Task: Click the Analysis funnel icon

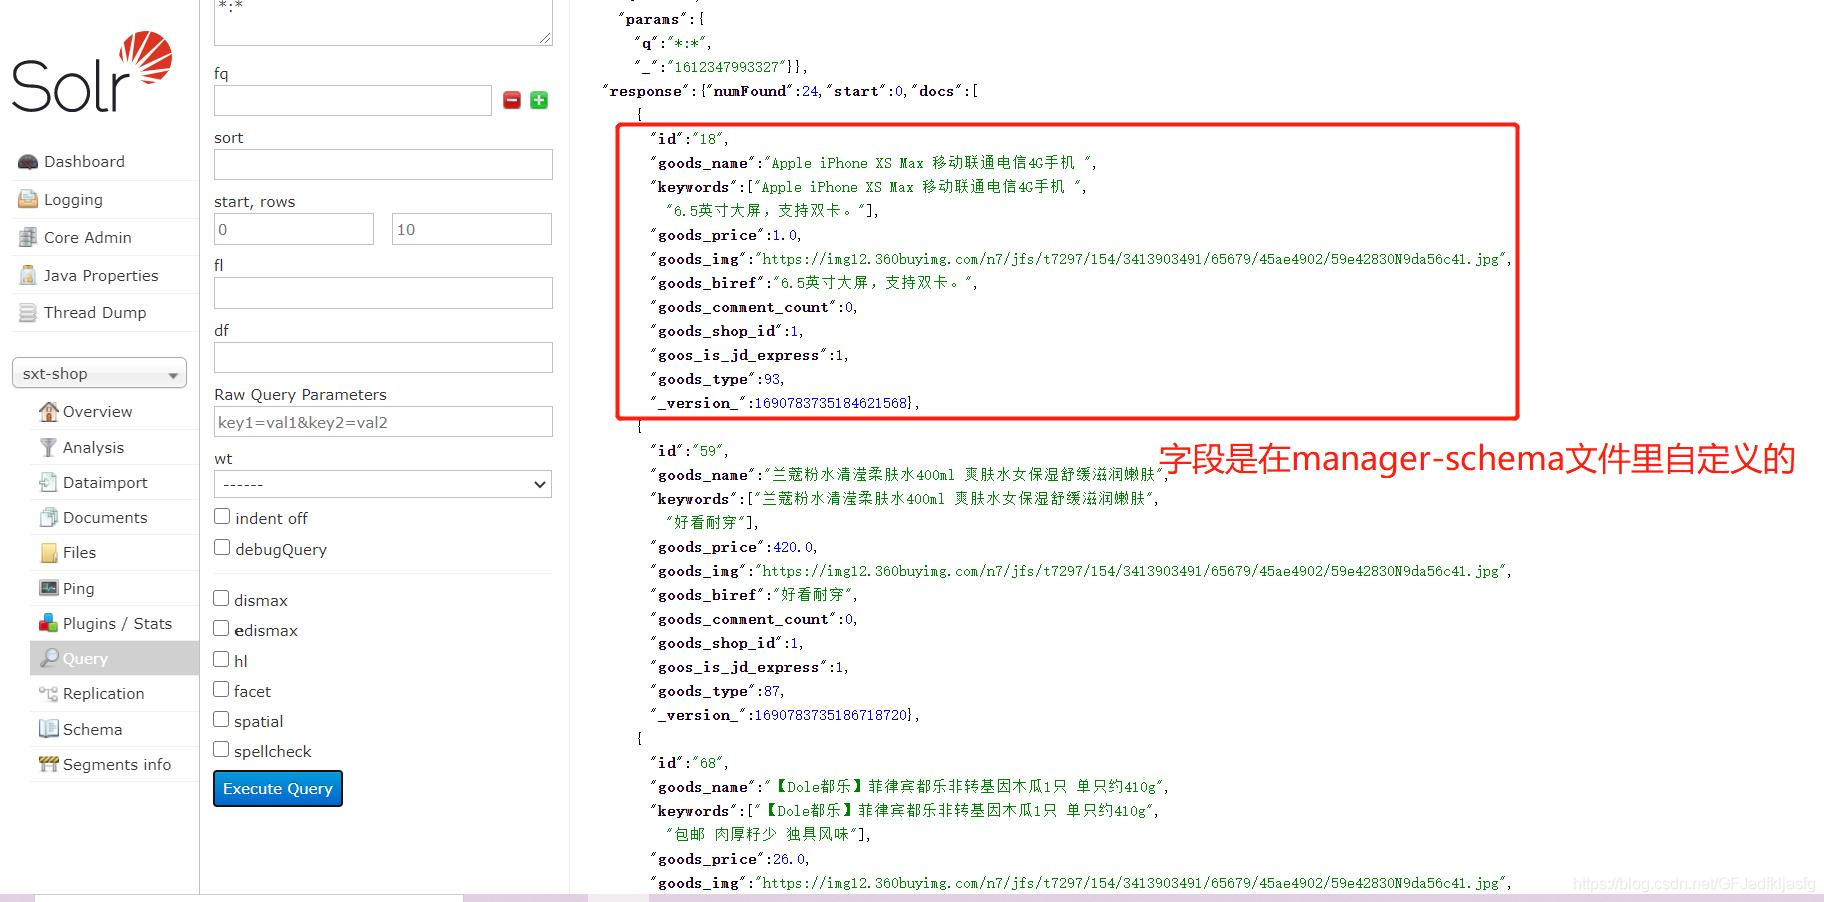Action: click(48, 447)
